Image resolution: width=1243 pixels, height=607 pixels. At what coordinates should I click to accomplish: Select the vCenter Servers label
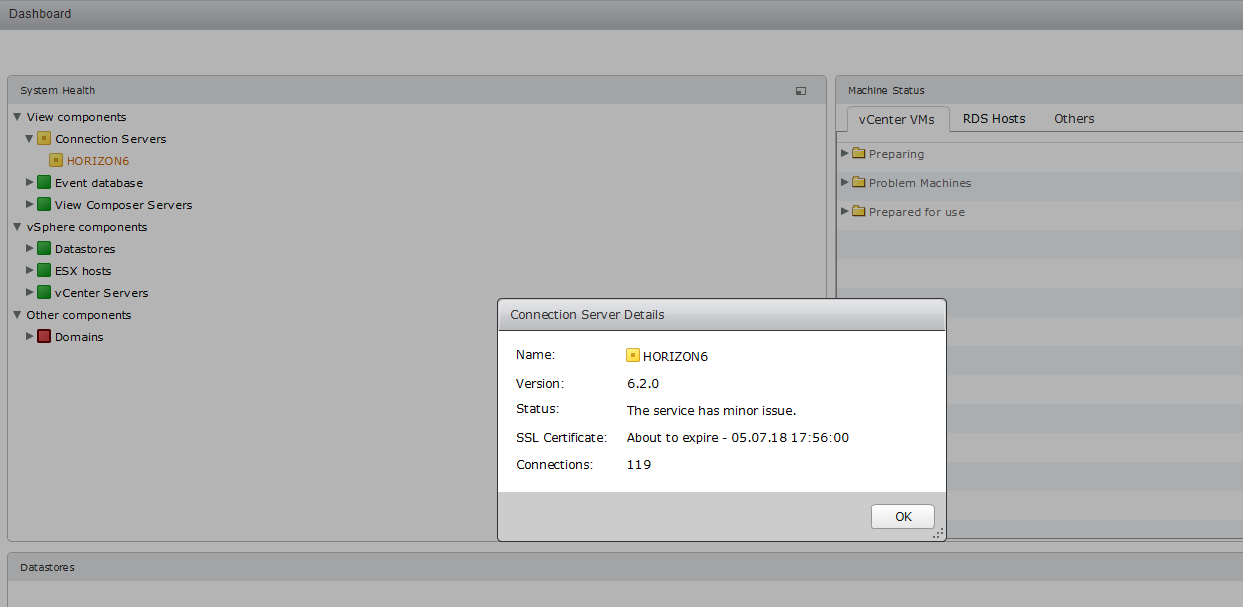pos(102,293)
